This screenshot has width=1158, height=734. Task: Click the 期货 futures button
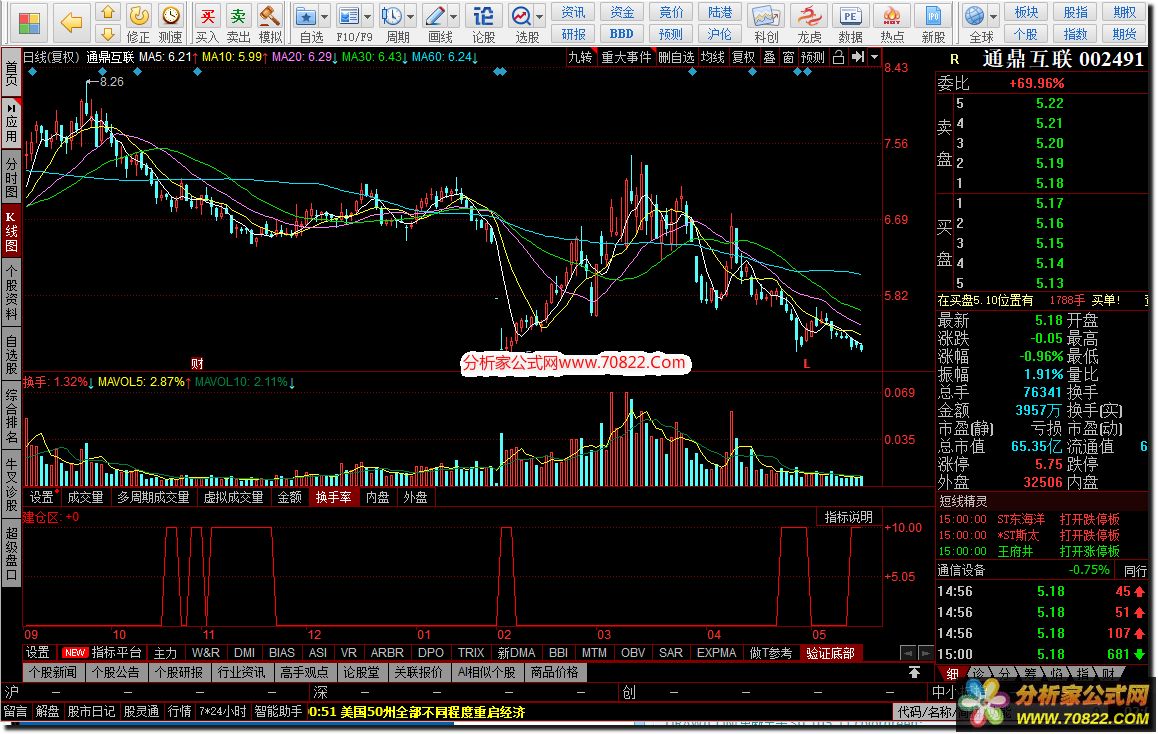(x=1125, y=34)
